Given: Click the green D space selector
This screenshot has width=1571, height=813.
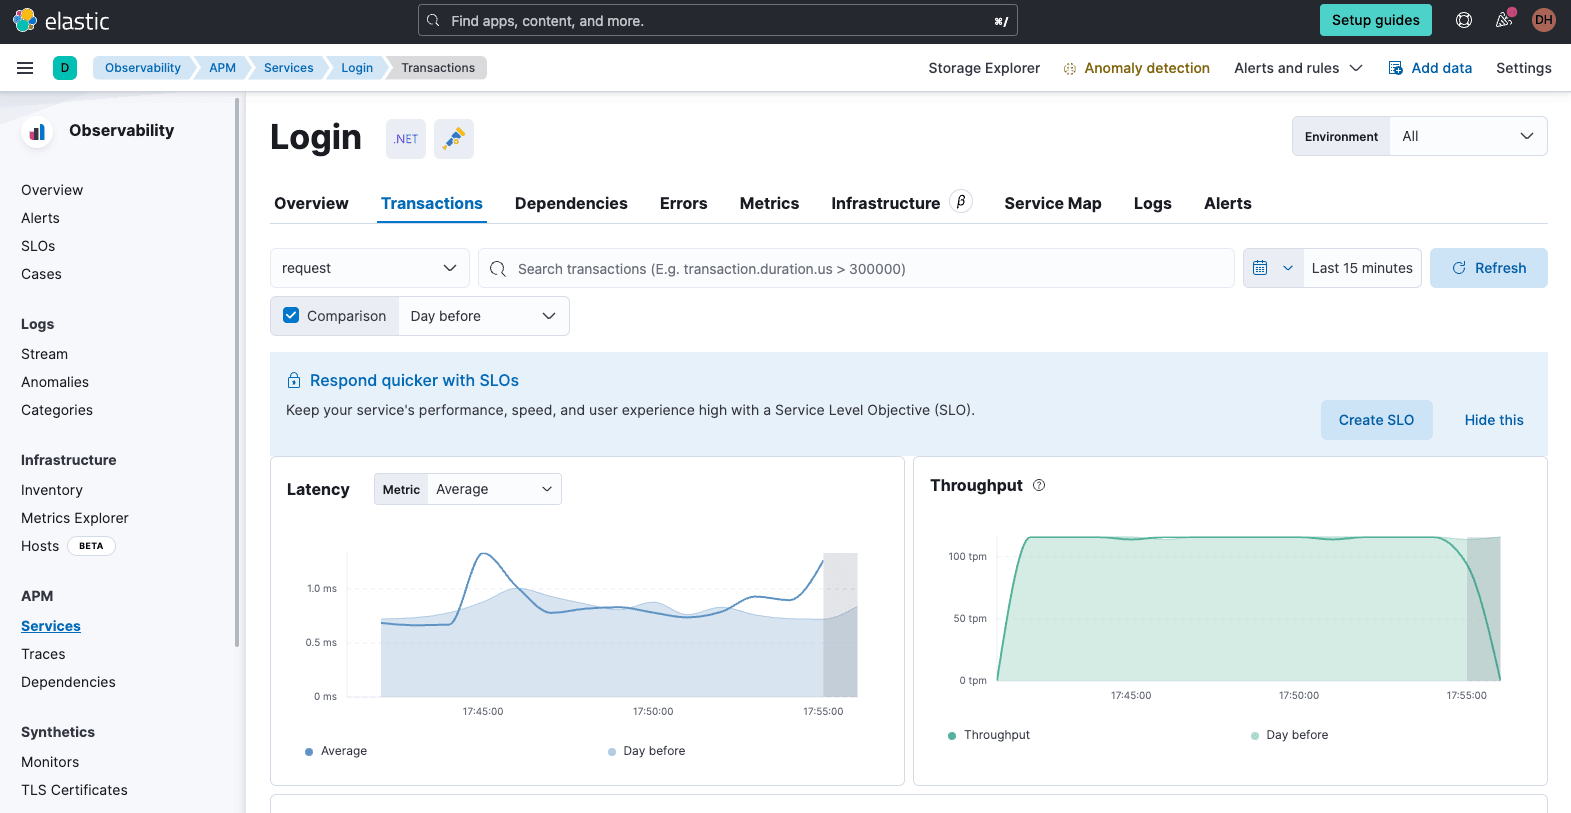Looking at the screenshot, I should pos(65,68).
